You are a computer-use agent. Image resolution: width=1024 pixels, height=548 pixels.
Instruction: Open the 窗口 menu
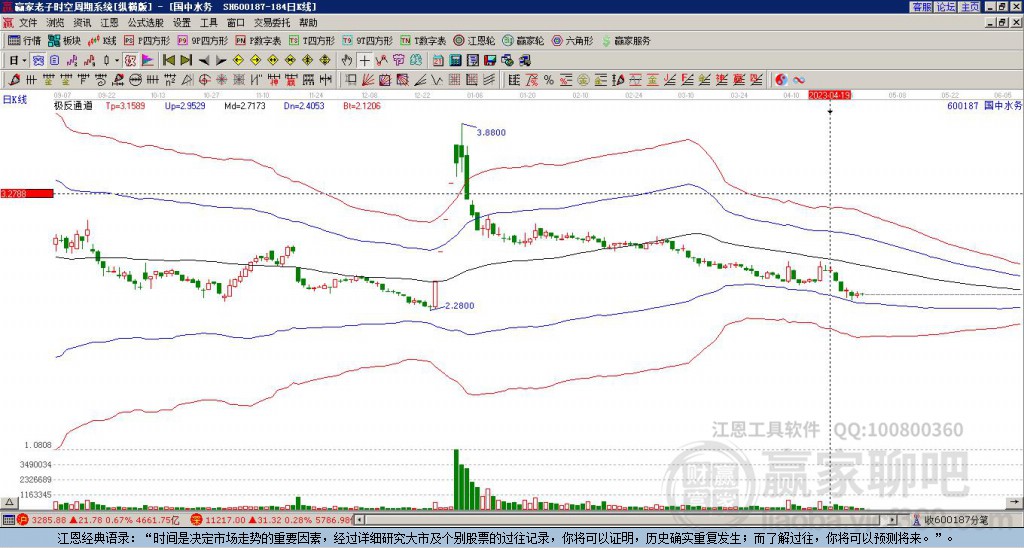(x=236, y=23)
